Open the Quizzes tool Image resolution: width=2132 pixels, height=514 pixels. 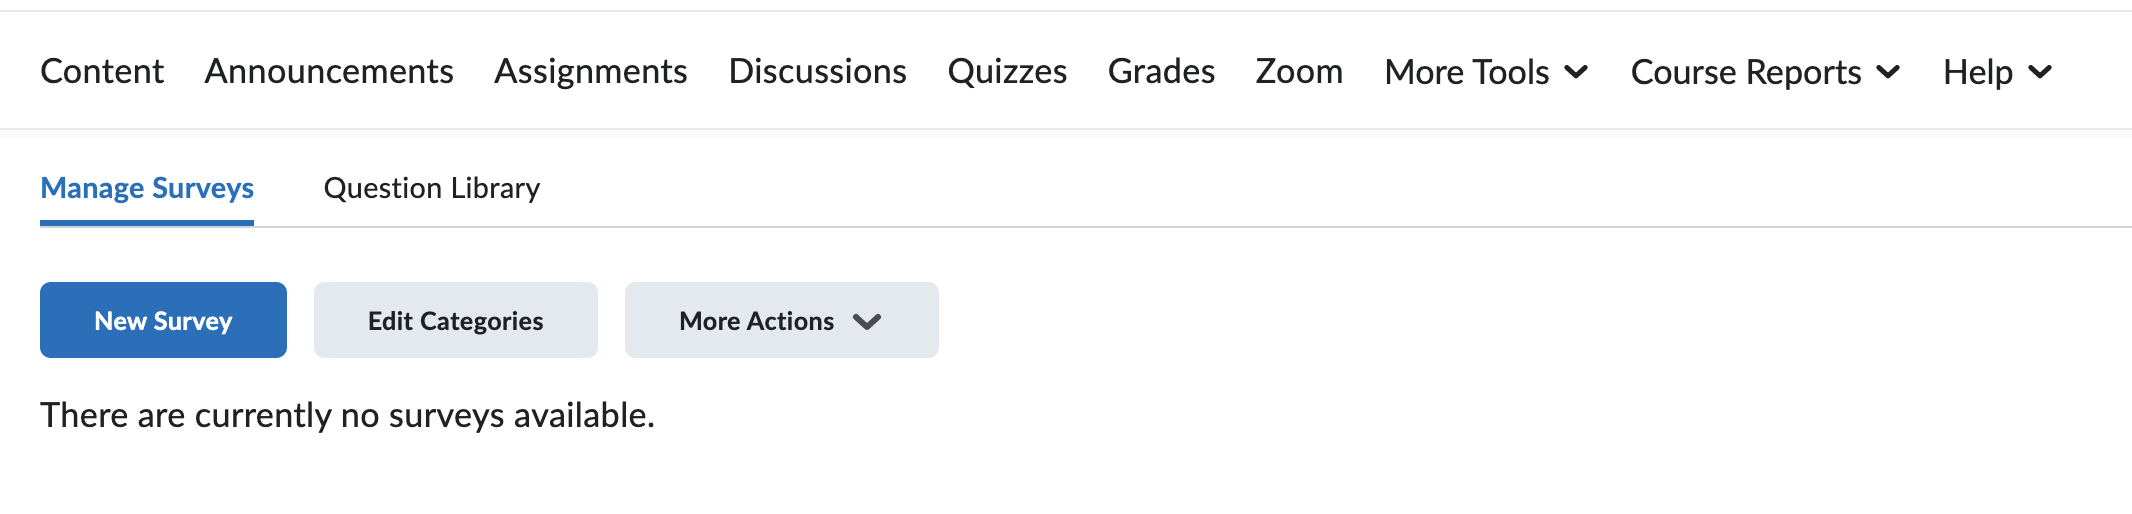pyautogui.click(x=1007, y=72)
